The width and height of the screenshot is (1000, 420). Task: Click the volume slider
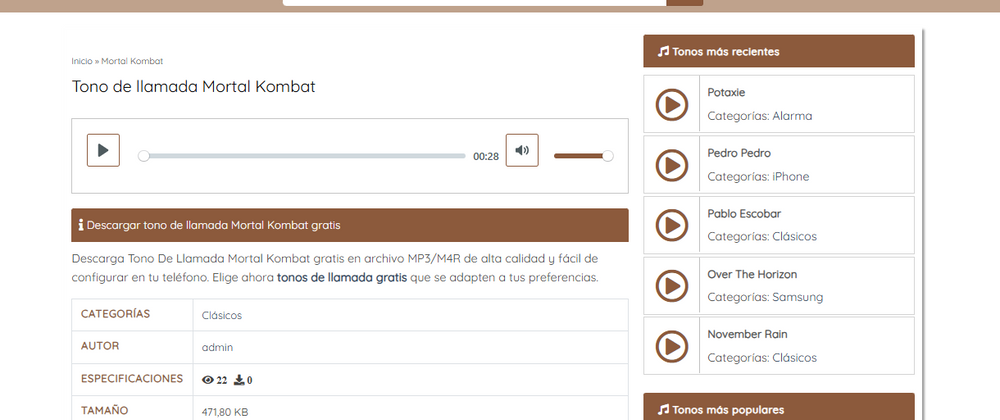(584, 156)
